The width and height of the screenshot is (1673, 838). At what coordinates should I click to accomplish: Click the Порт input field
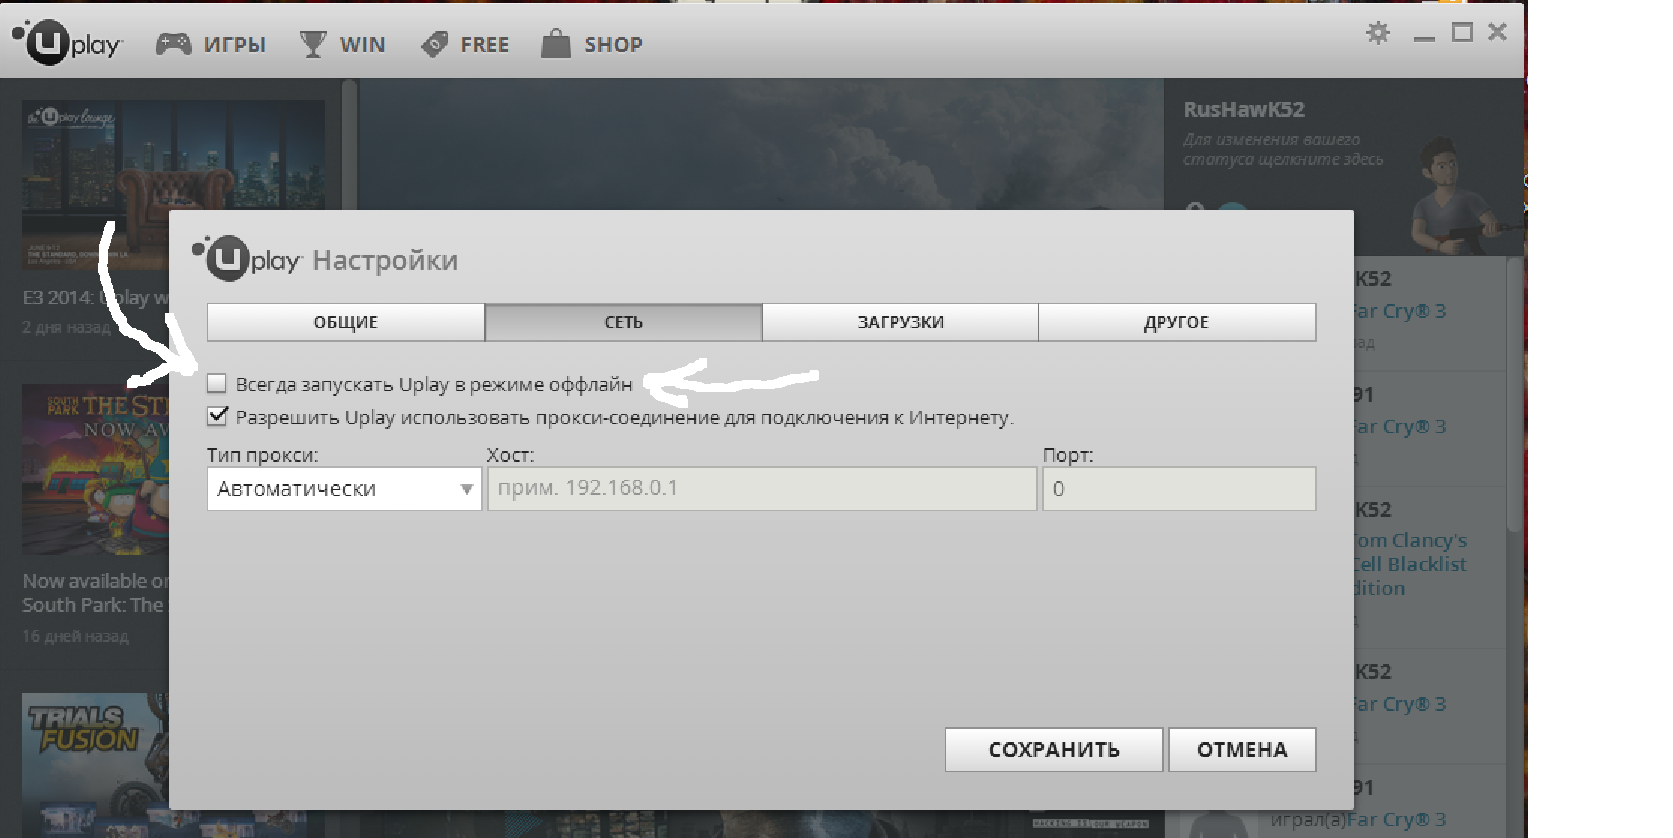(1179, 489)
